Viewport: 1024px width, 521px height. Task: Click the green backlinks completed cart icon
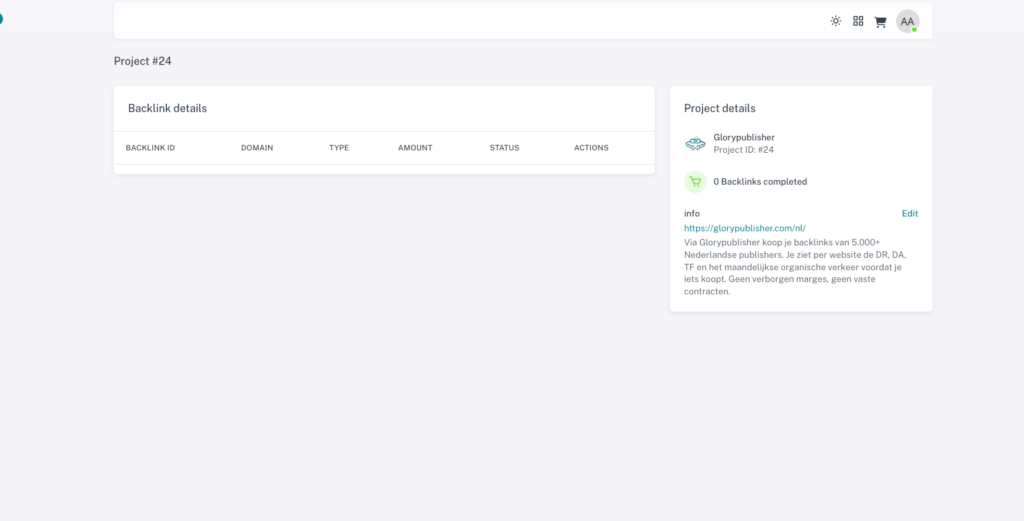pos(696,182)
